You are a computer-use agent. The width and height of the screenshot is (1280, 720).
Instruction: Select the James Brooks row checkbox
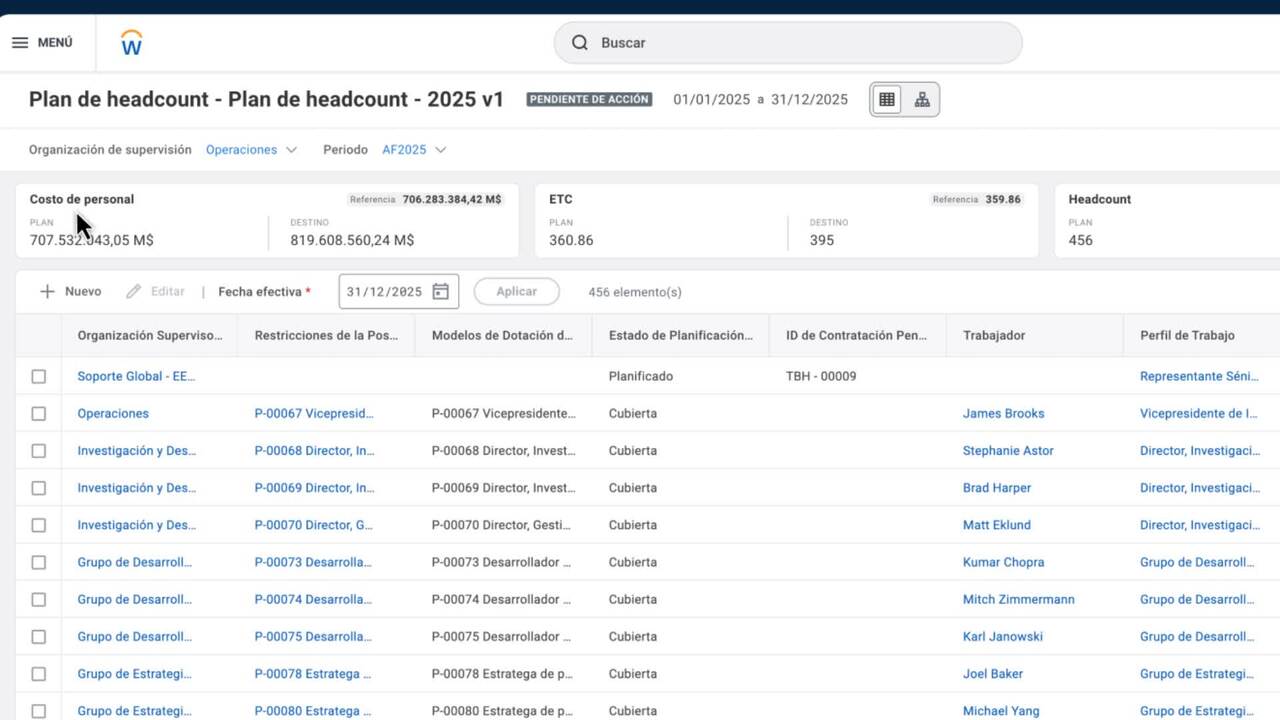38,414
